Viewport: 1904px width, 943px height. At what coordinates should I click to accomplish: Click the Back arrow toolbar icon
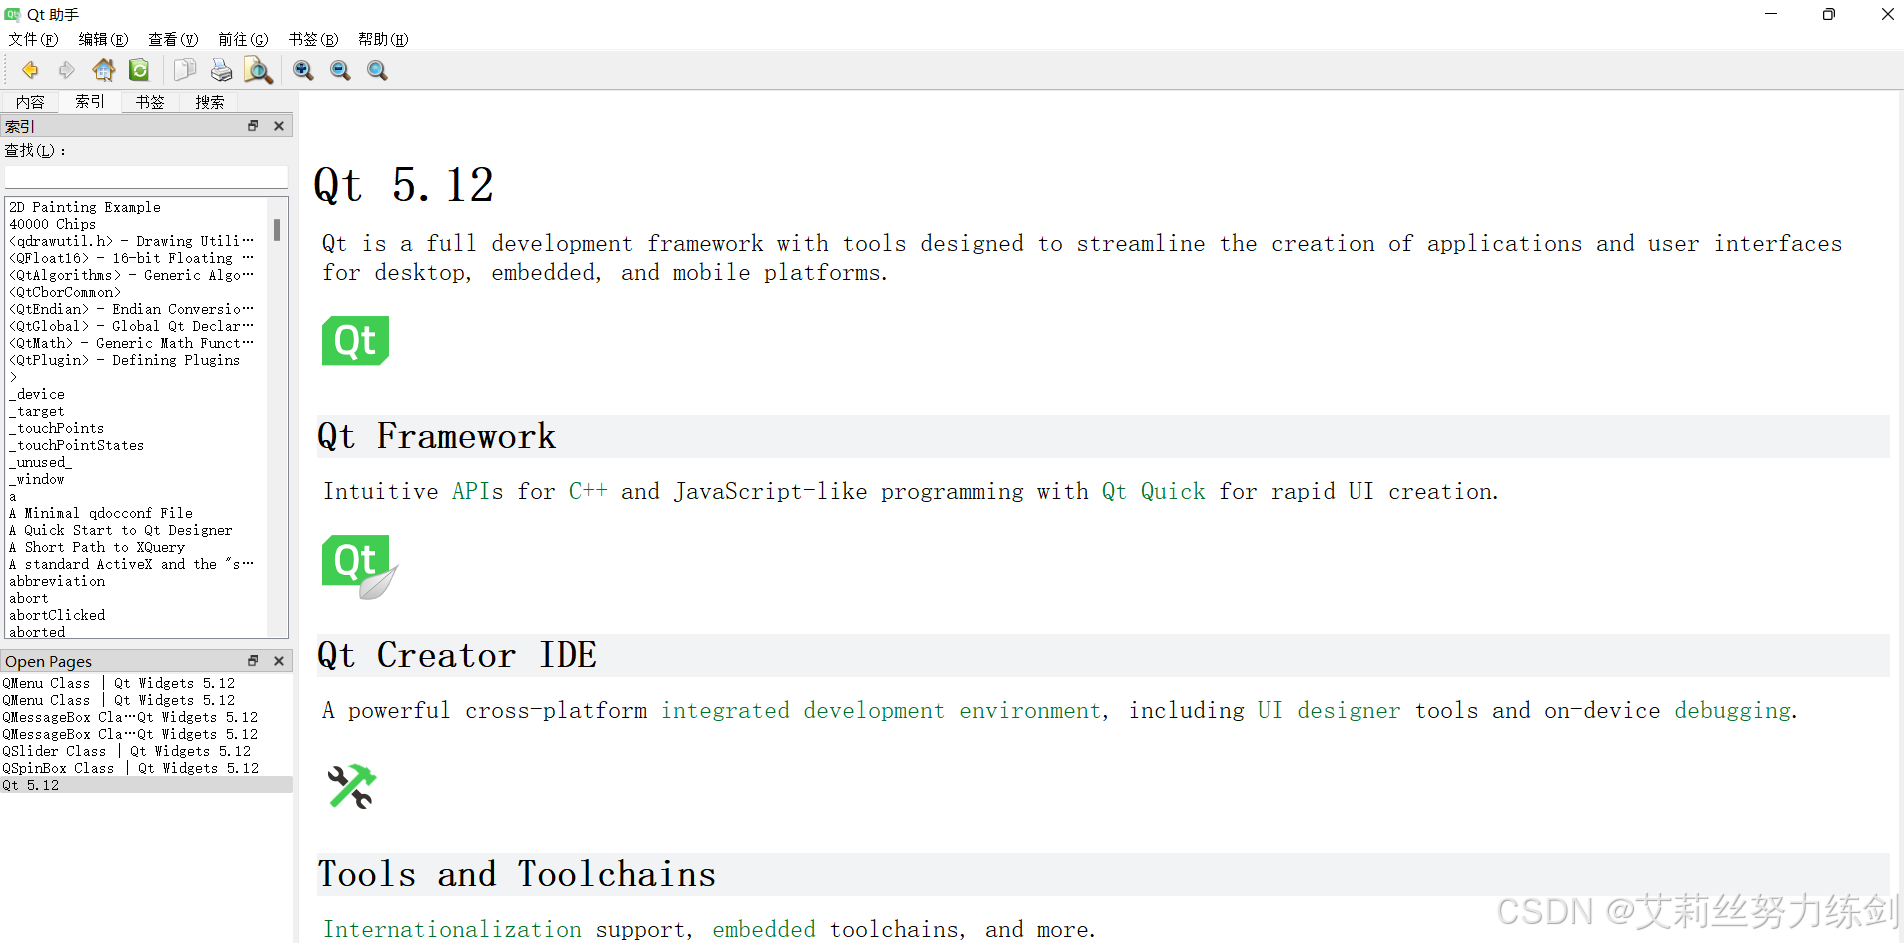point(30,70)
